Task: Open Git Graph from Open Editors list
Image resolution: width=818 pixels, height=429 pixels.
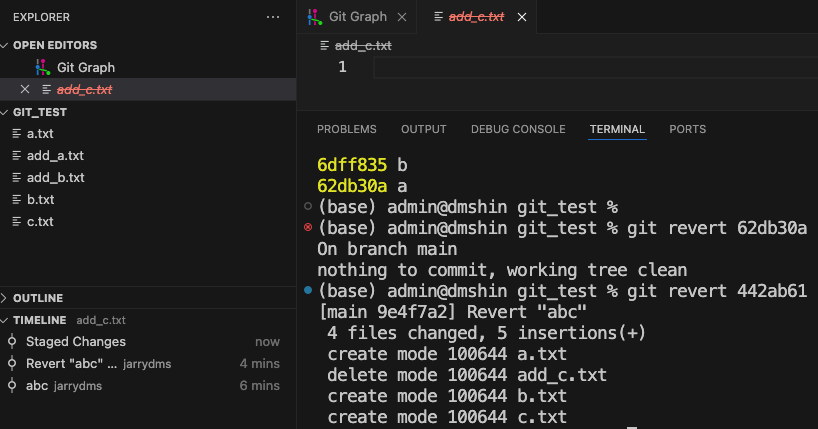Action: coord(148,67)
